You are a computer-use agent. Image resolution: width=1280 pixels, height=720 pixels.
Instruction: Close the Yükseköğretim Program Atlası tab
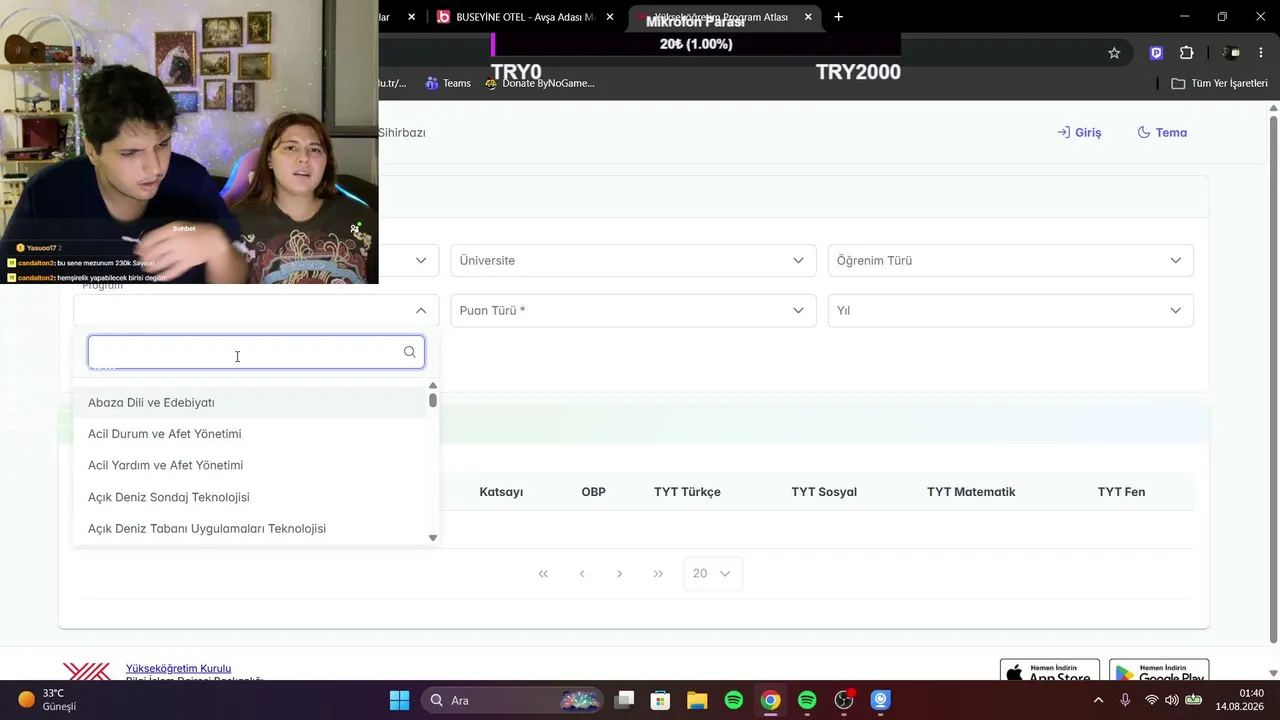point(808,17)
